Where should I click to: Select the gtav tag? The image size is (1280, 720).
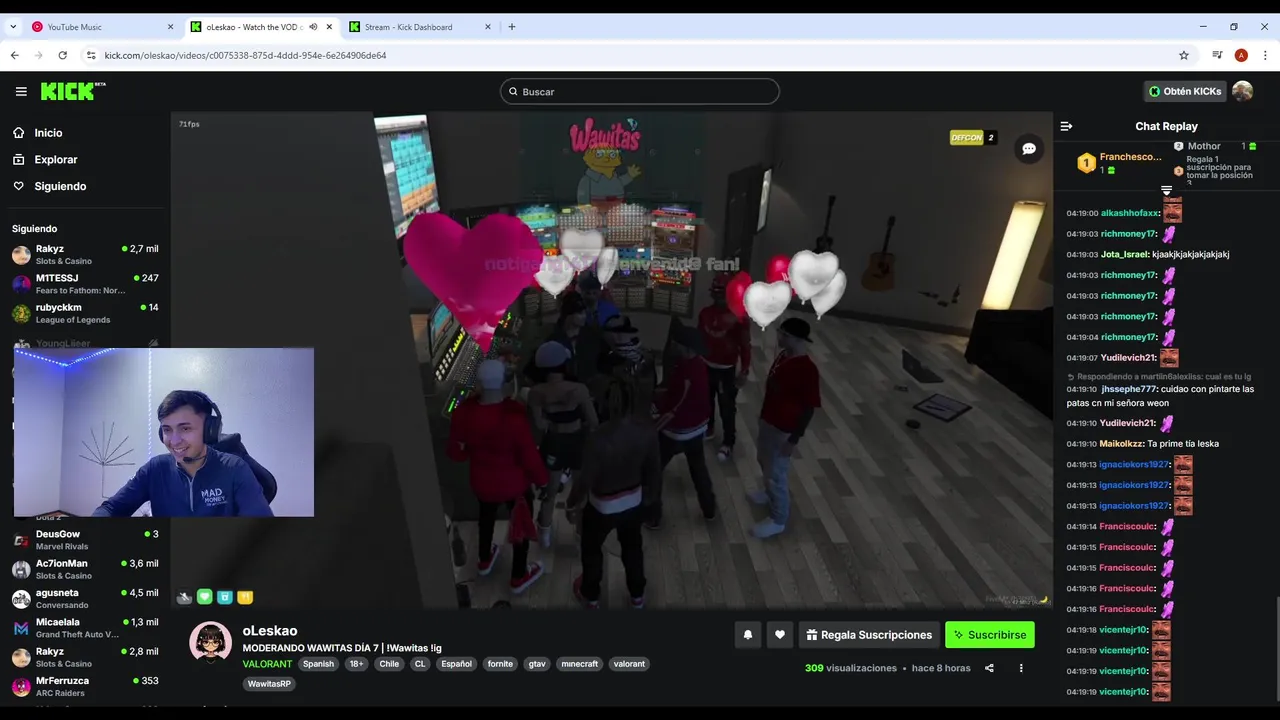[537, 664]
